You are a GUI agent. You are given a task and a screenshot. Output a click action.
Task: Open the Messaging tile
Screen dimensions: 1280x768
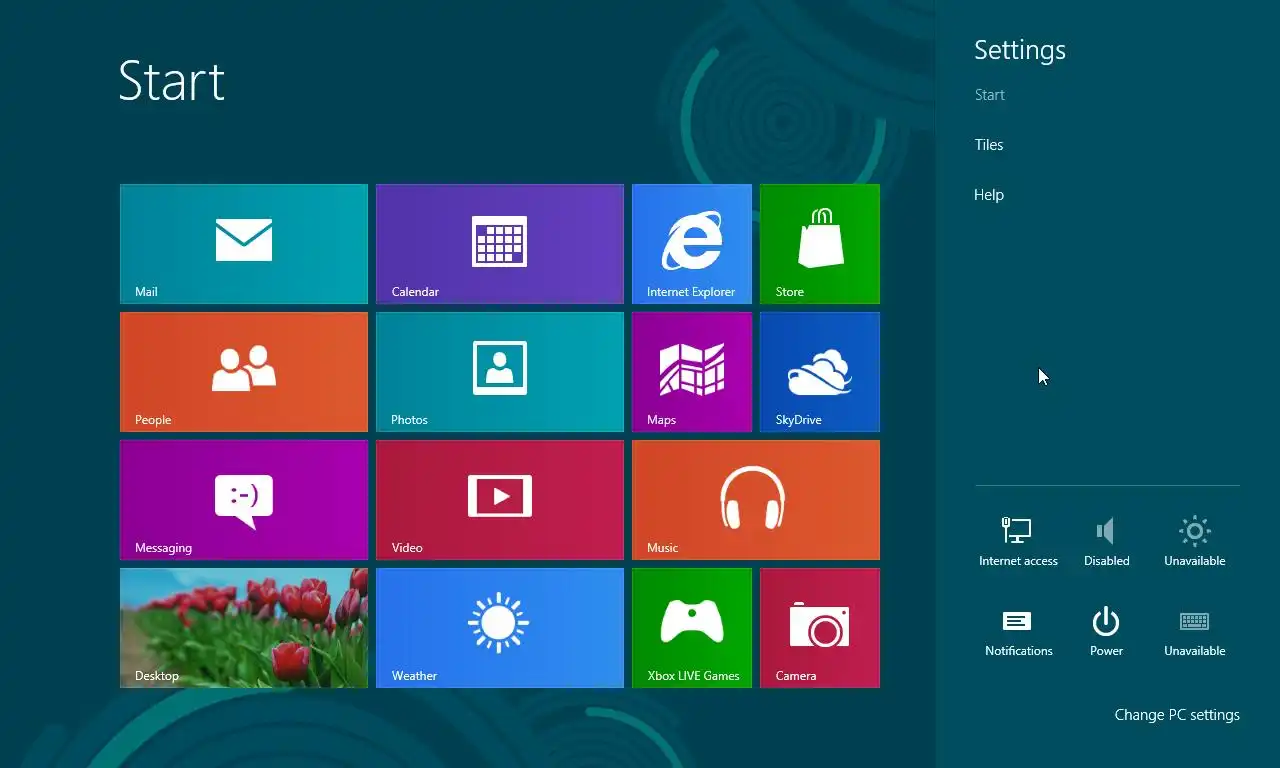[x=244, y=500]
